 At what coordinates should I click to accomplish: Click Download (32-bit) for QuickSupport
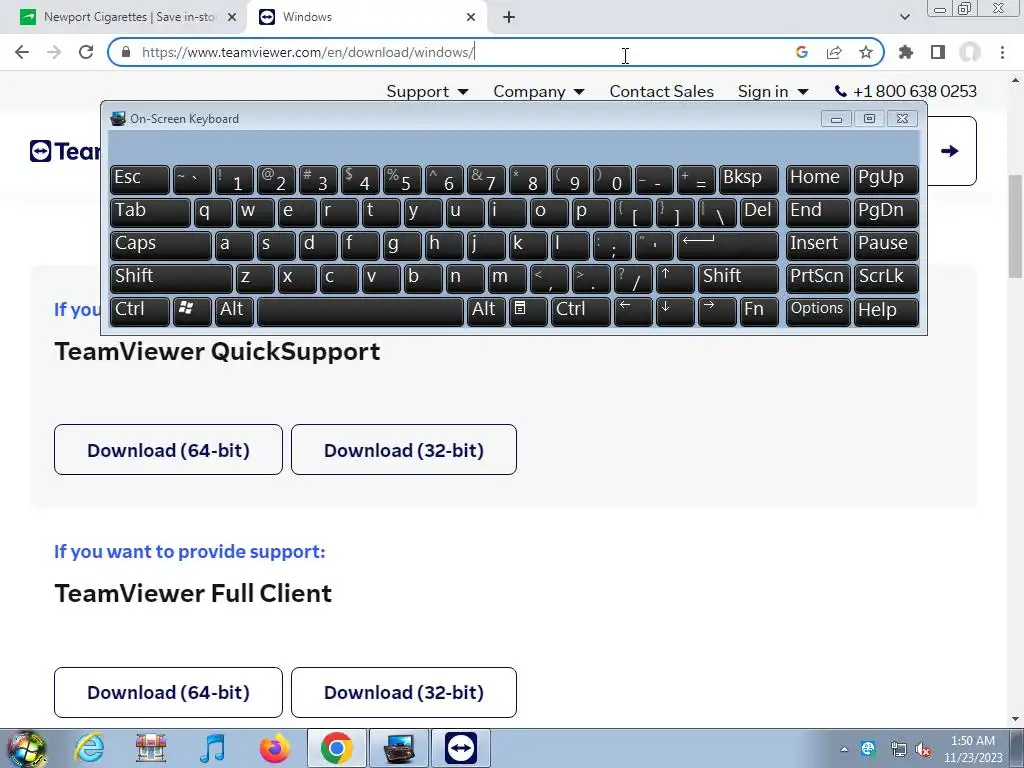[x=404, y=450]
